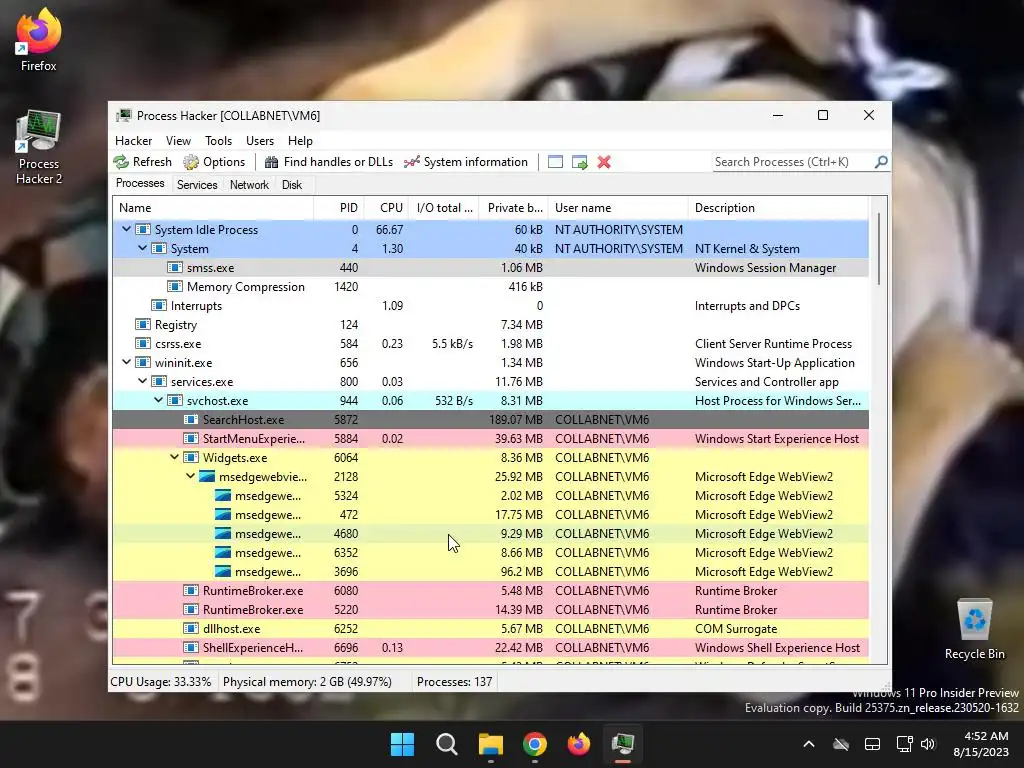This screenshot has width=1024, height=768.
Task: Select the Interrupts row
Action: 490,306
